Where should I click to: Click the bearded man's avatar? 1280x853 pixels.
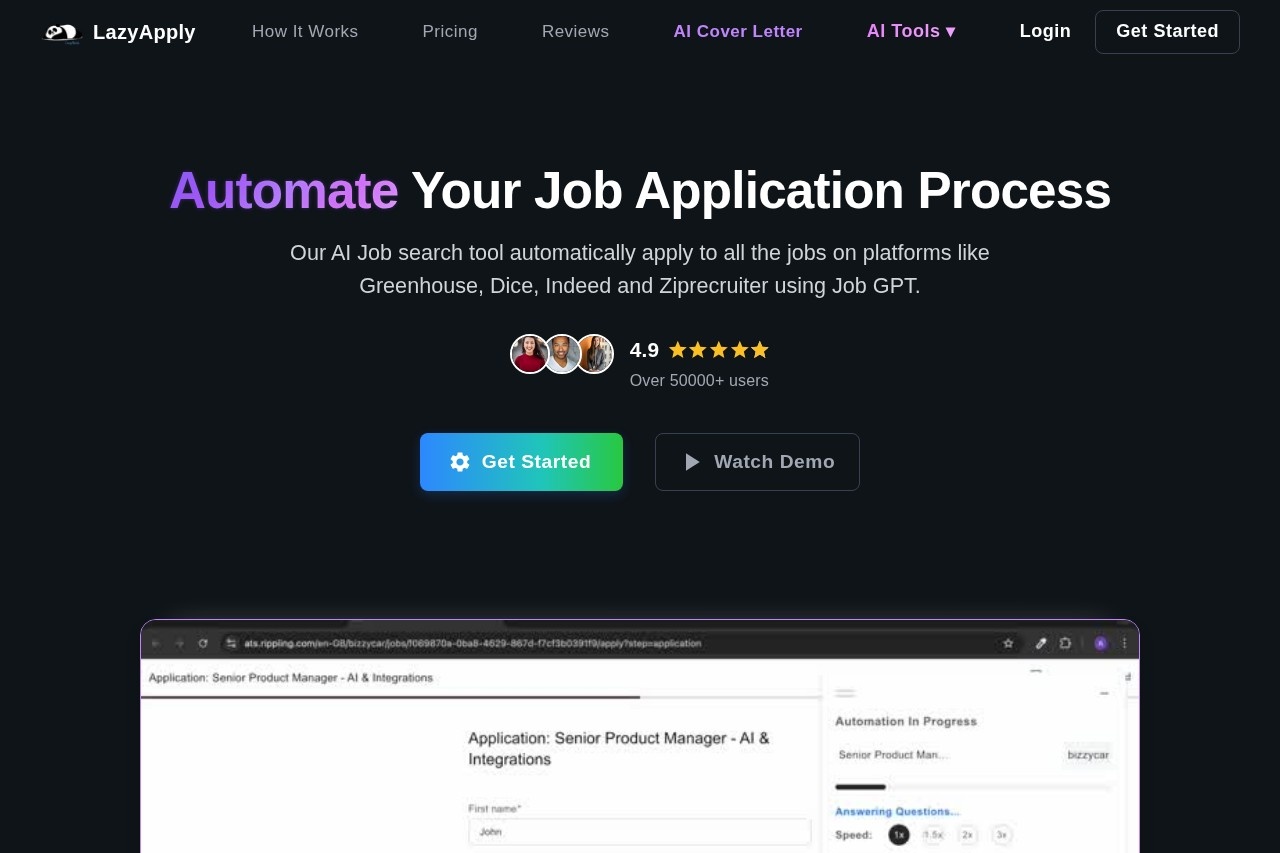point(562,354)
